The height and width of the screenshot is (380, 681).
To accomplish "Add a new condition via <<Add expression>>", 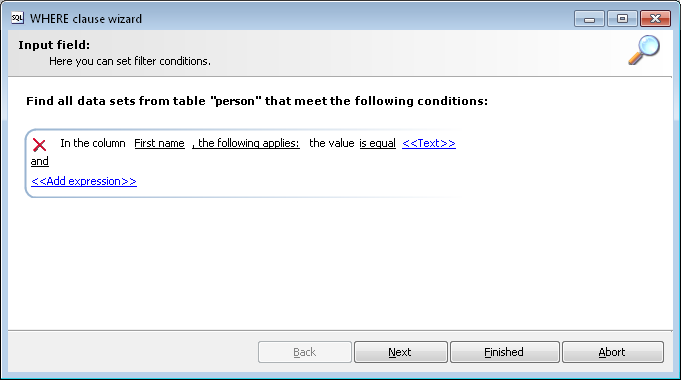I will (x=84, y=181).
